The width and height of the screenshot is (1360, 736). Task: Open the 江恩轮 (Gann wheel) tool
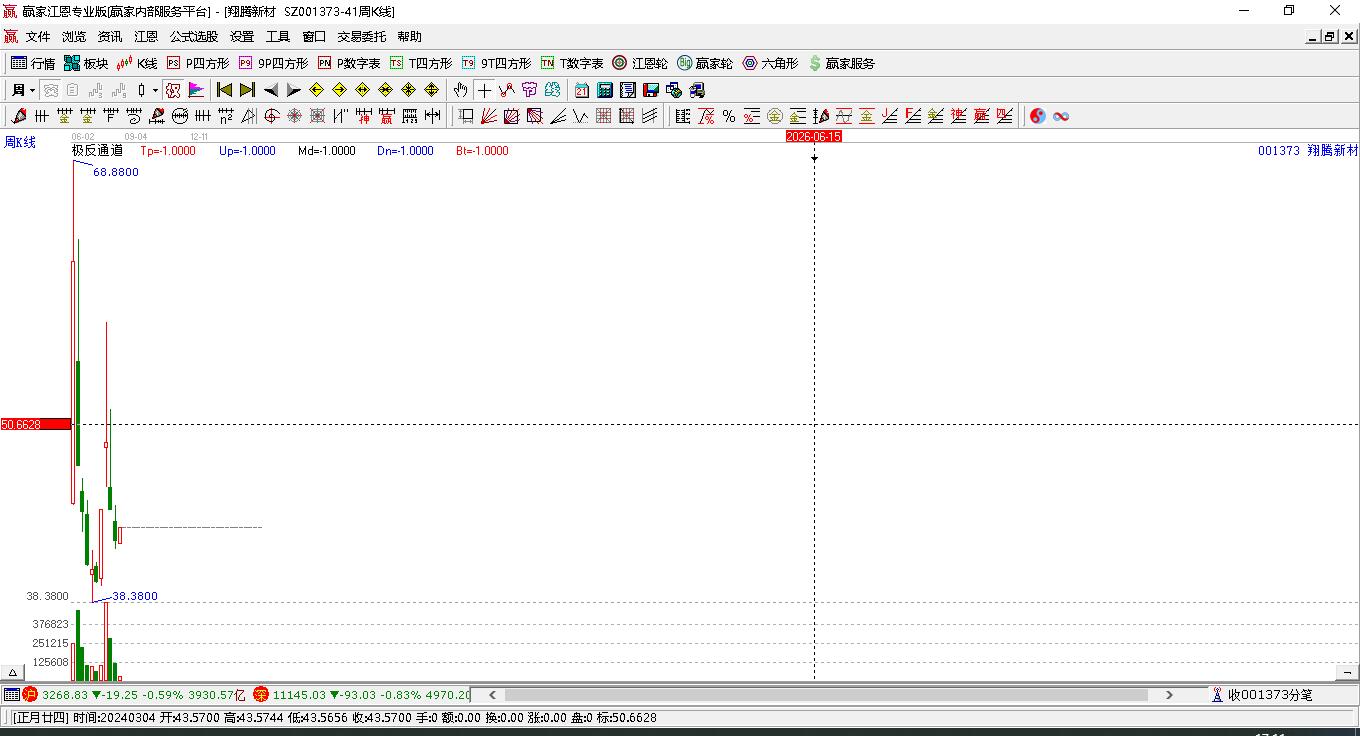[x=640, y=63]
